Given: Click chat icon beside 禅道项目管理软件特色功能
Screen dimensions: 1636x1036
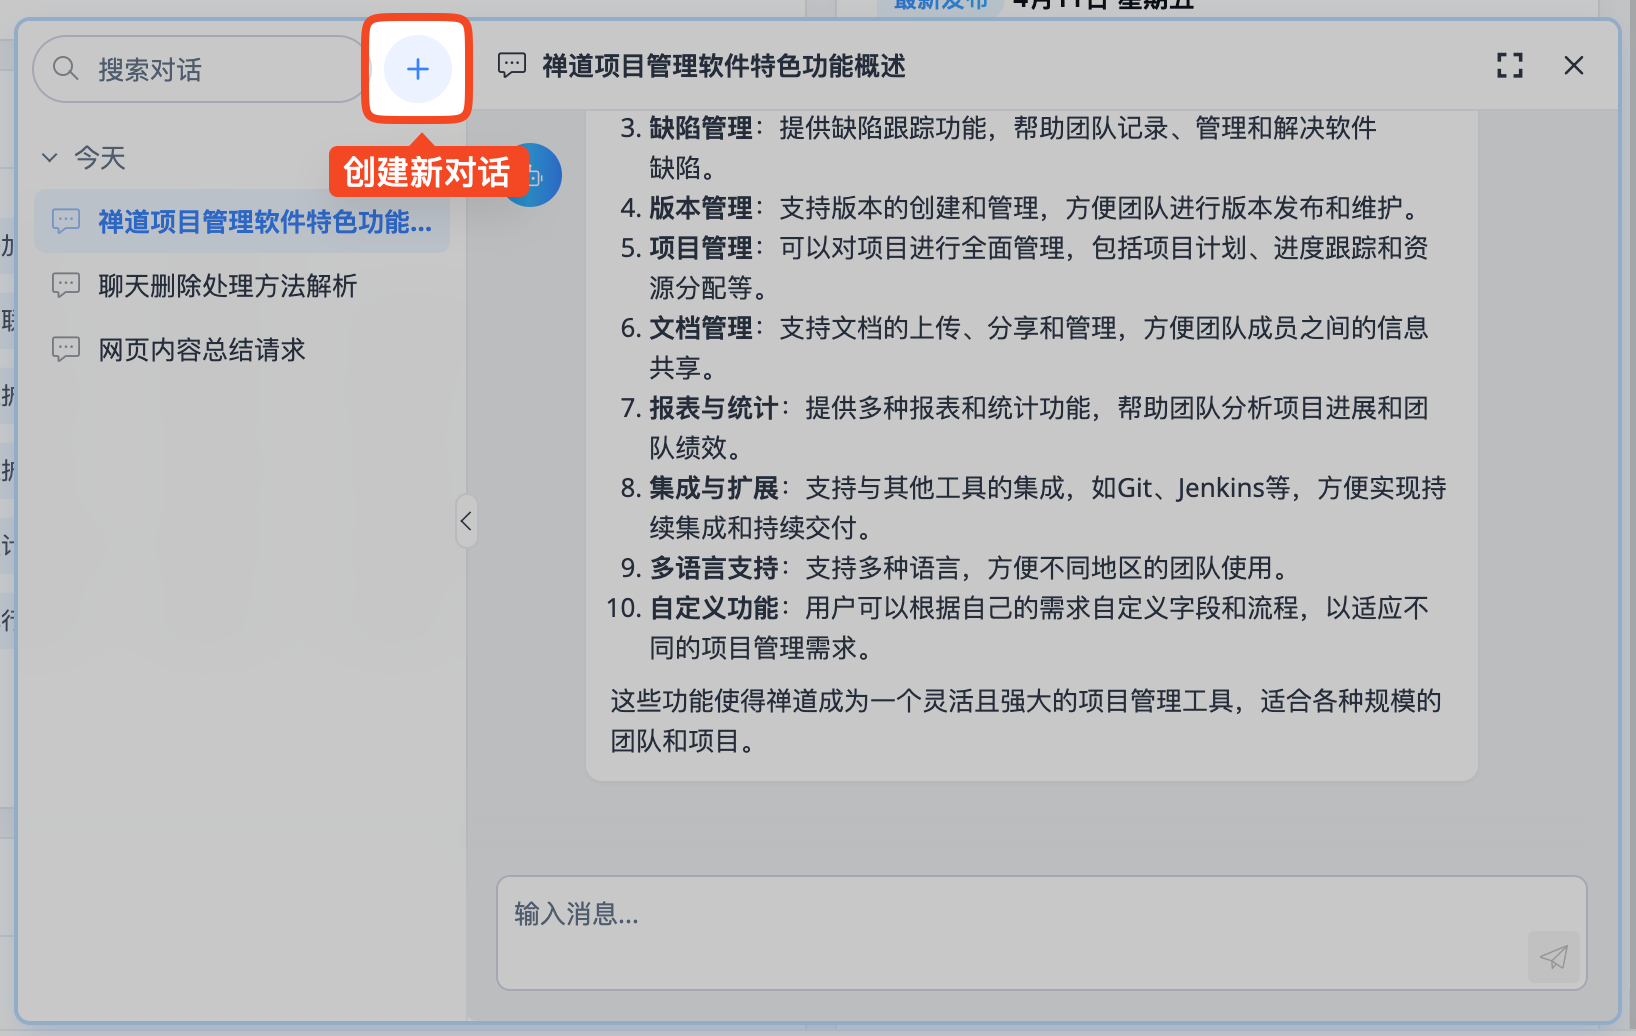Looking at the screenshot, I should click(66, 222).
